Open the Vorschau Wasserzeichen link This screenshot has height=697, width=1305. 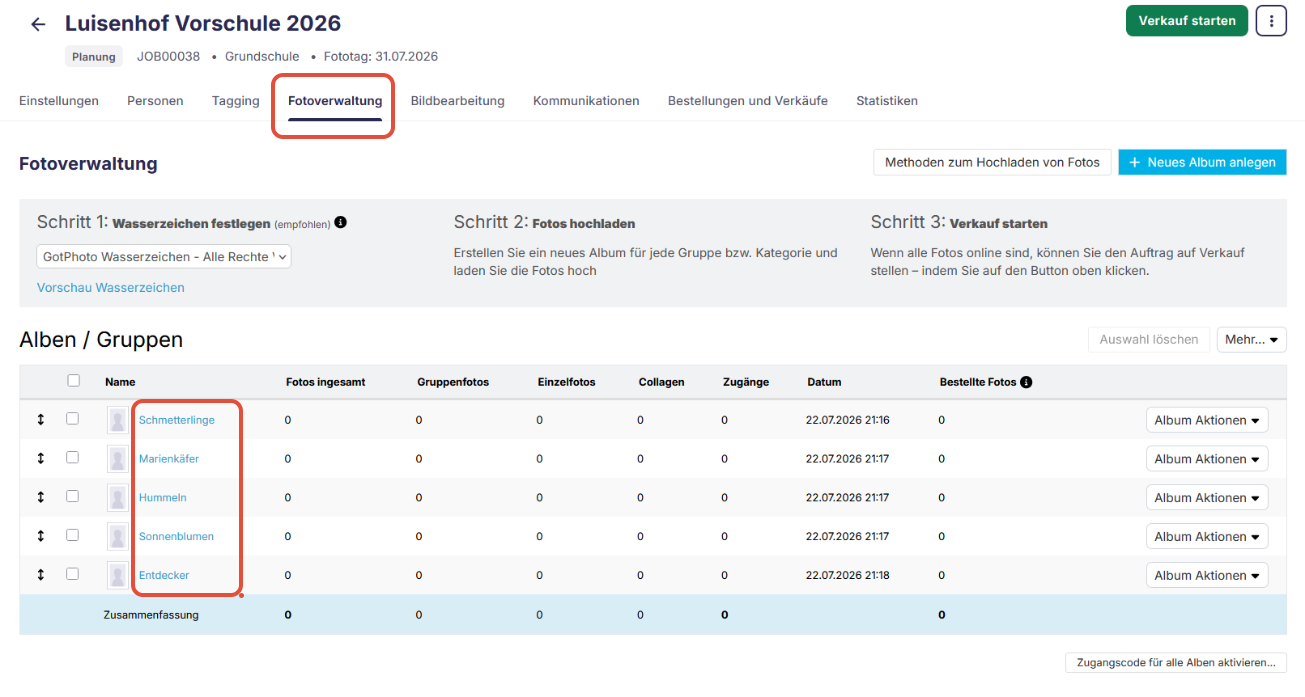click(x=111, y=288)
